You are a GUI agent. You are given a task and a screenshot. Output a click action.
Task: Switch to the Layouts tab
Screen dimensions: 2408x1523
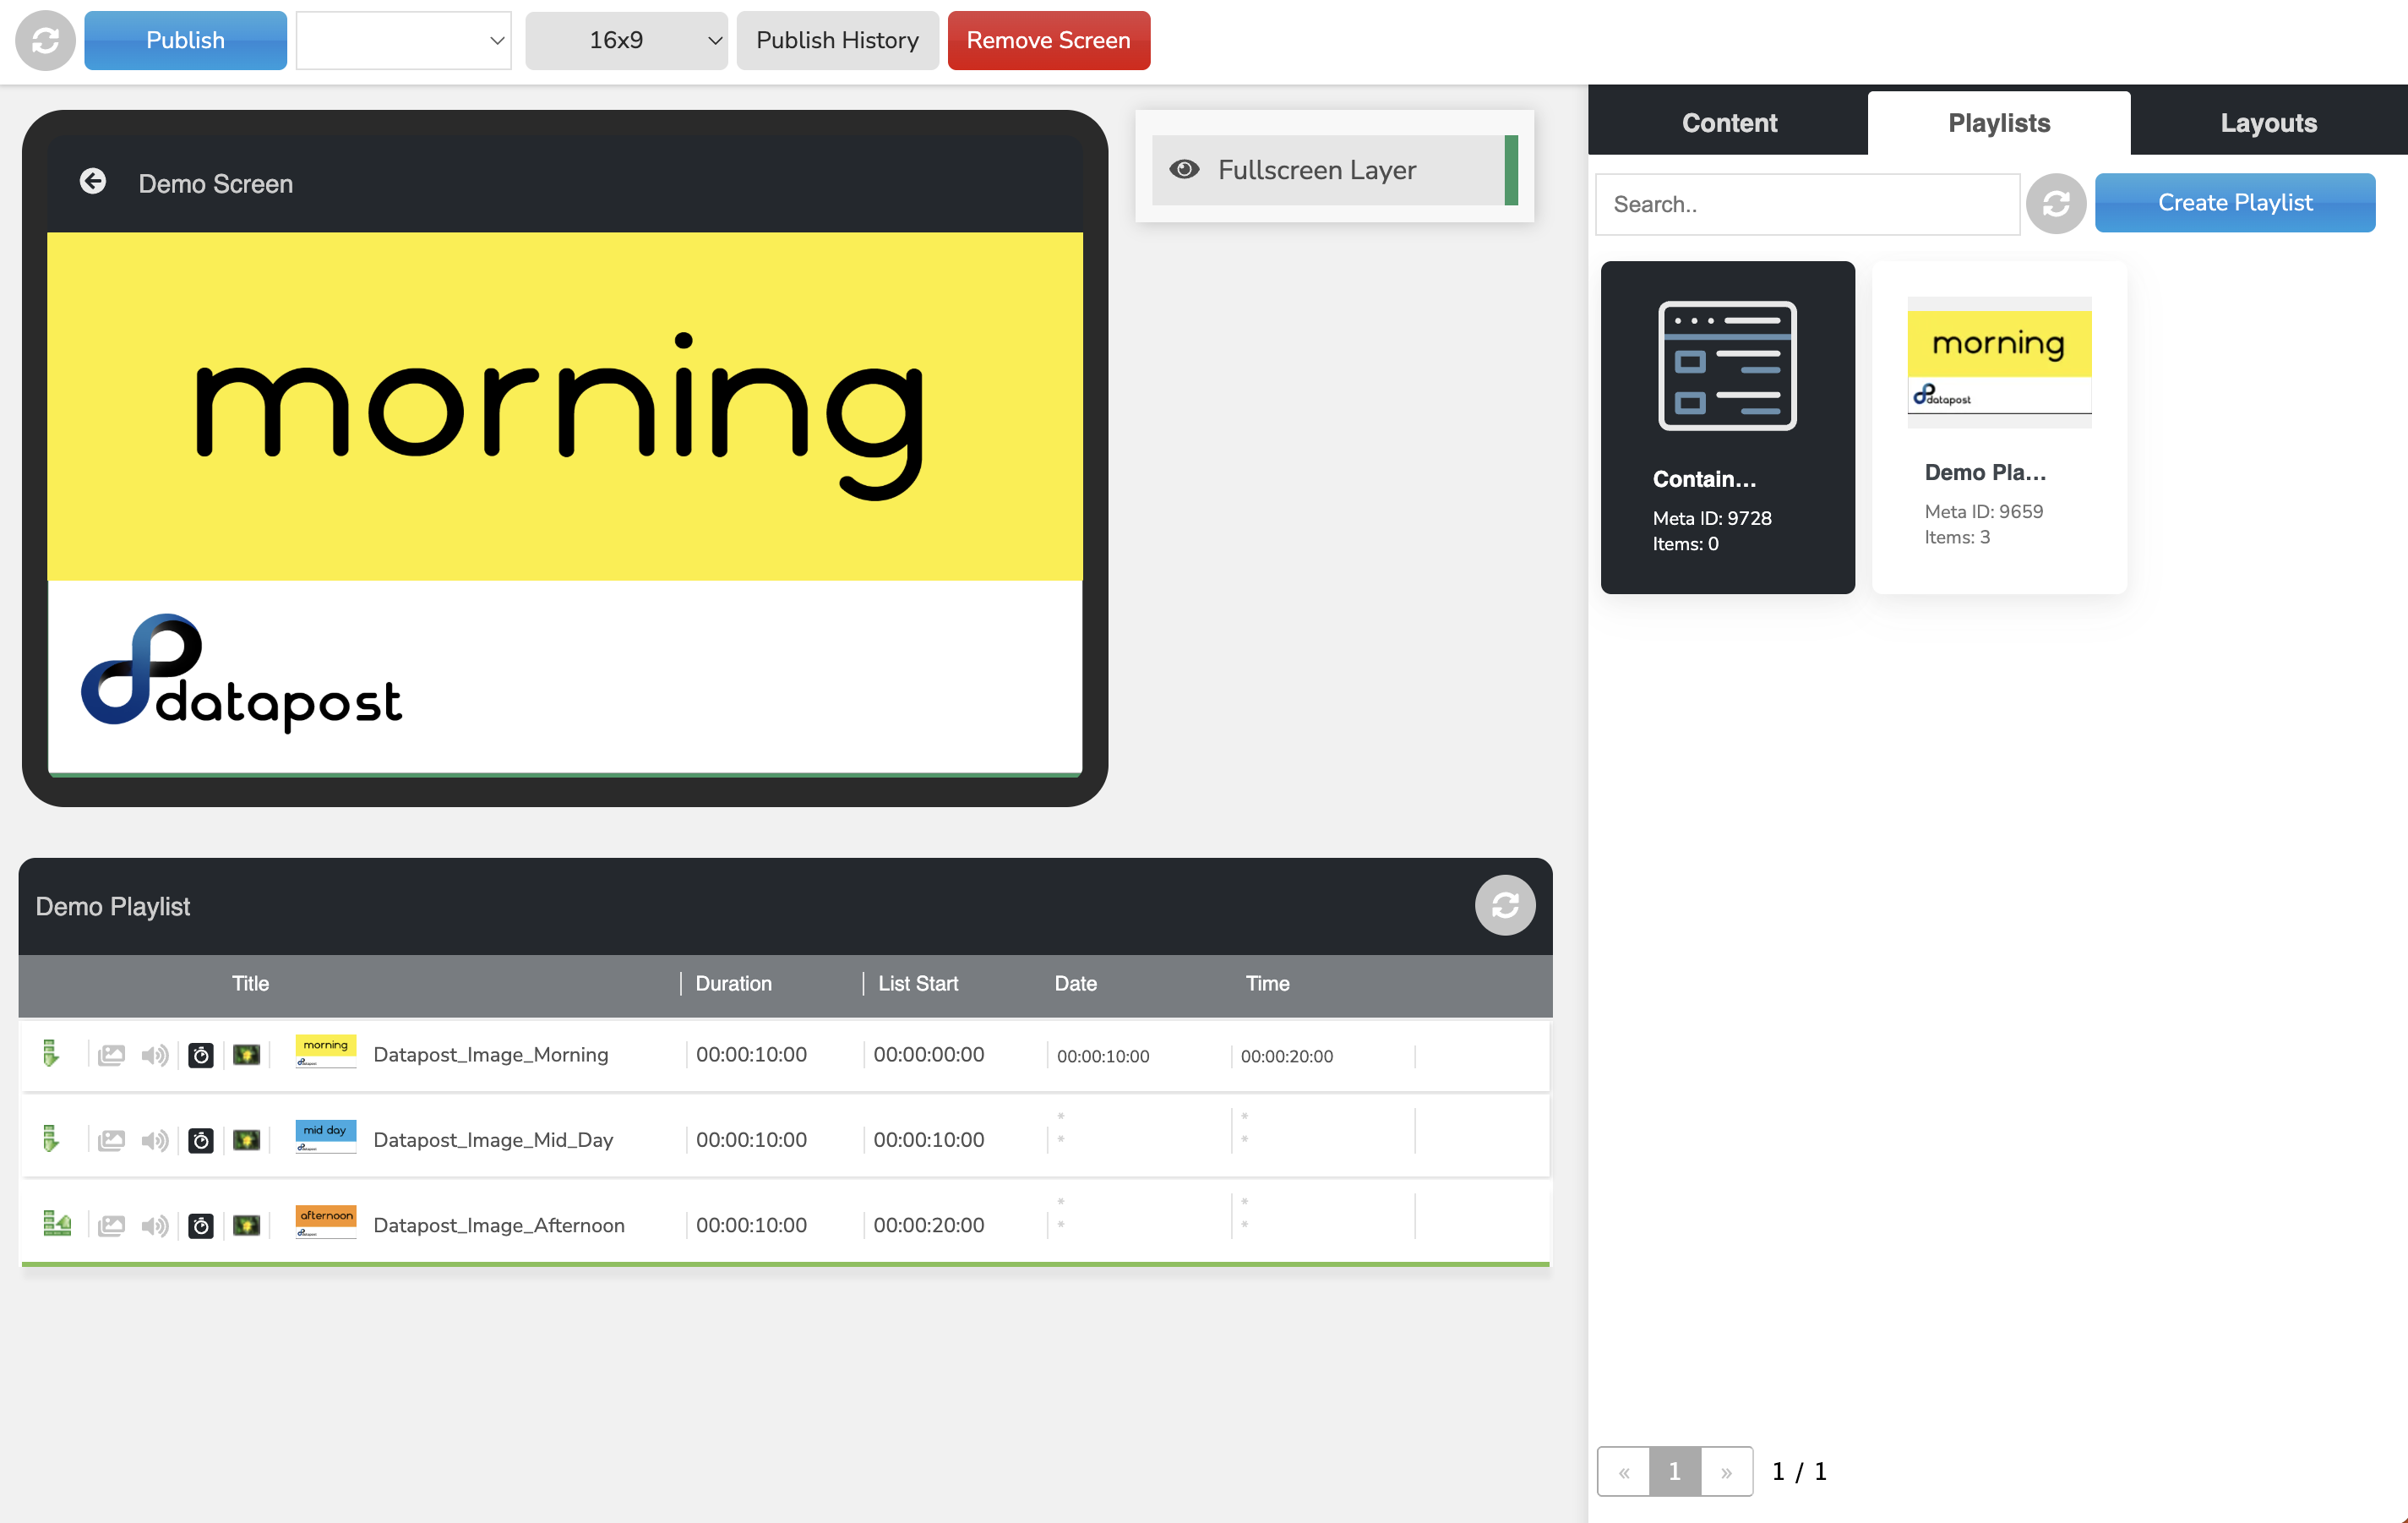(2268, 123)
